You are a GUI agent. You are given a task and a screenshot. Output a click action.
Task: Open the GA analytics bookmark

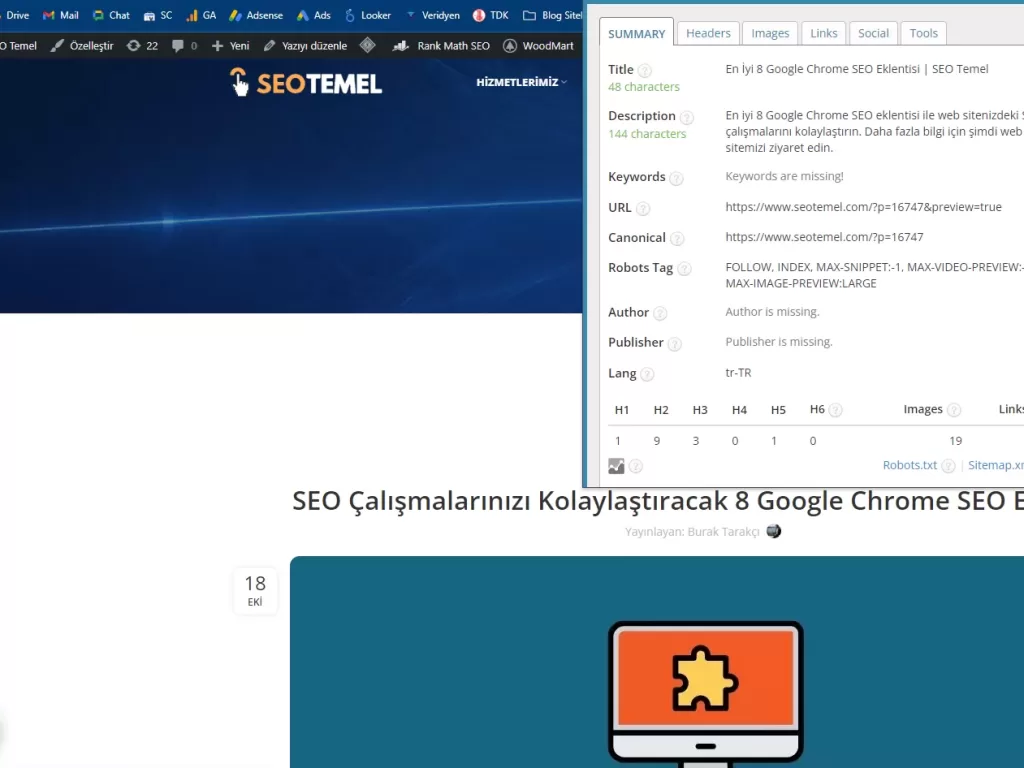click(x=201, y=15)
